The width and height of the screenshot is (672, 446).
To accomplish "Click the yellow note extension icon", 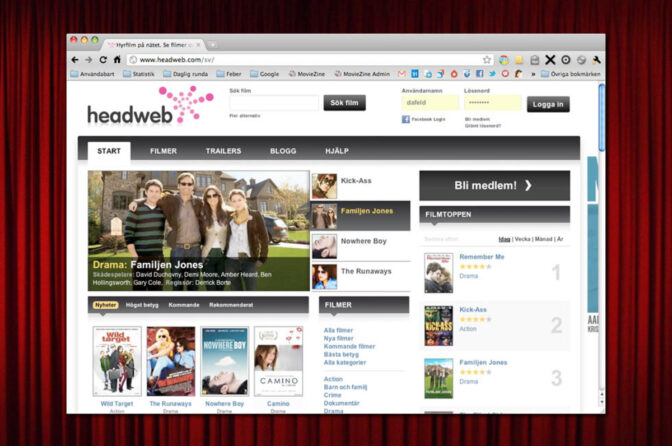I will click(519, 60).
